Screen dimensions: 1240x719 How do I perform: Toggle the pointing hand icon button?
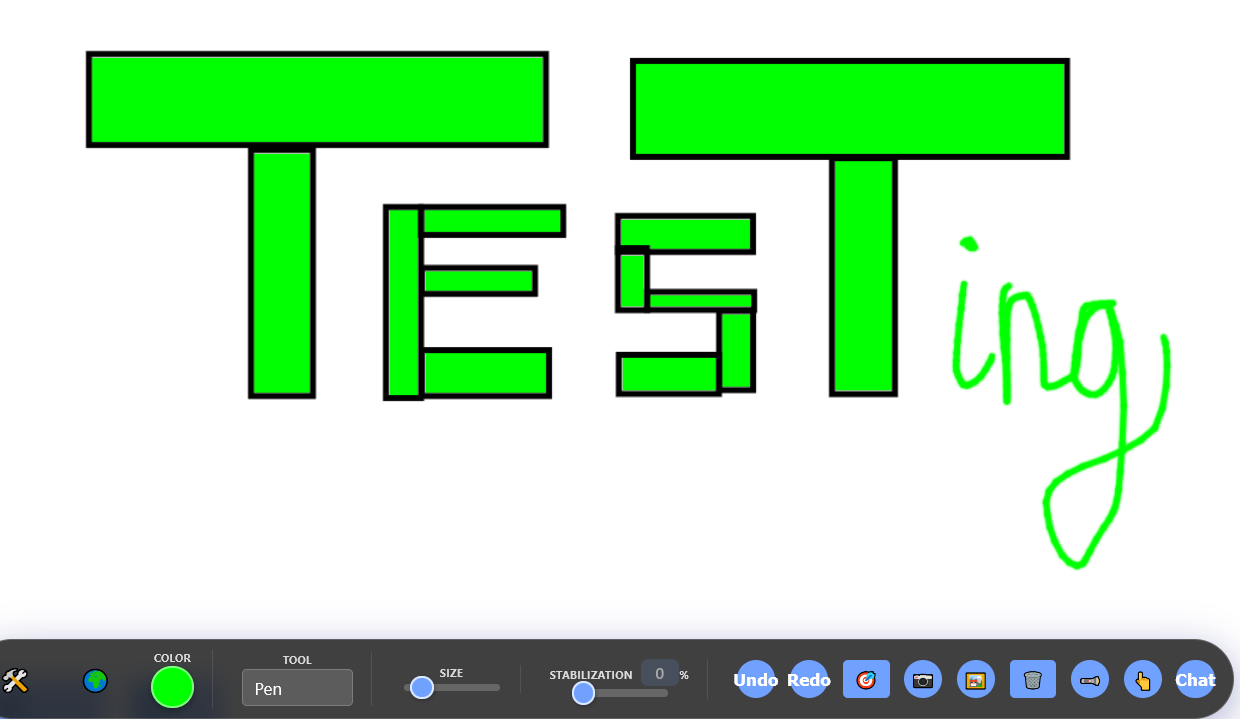click(x=1143, y=680)
